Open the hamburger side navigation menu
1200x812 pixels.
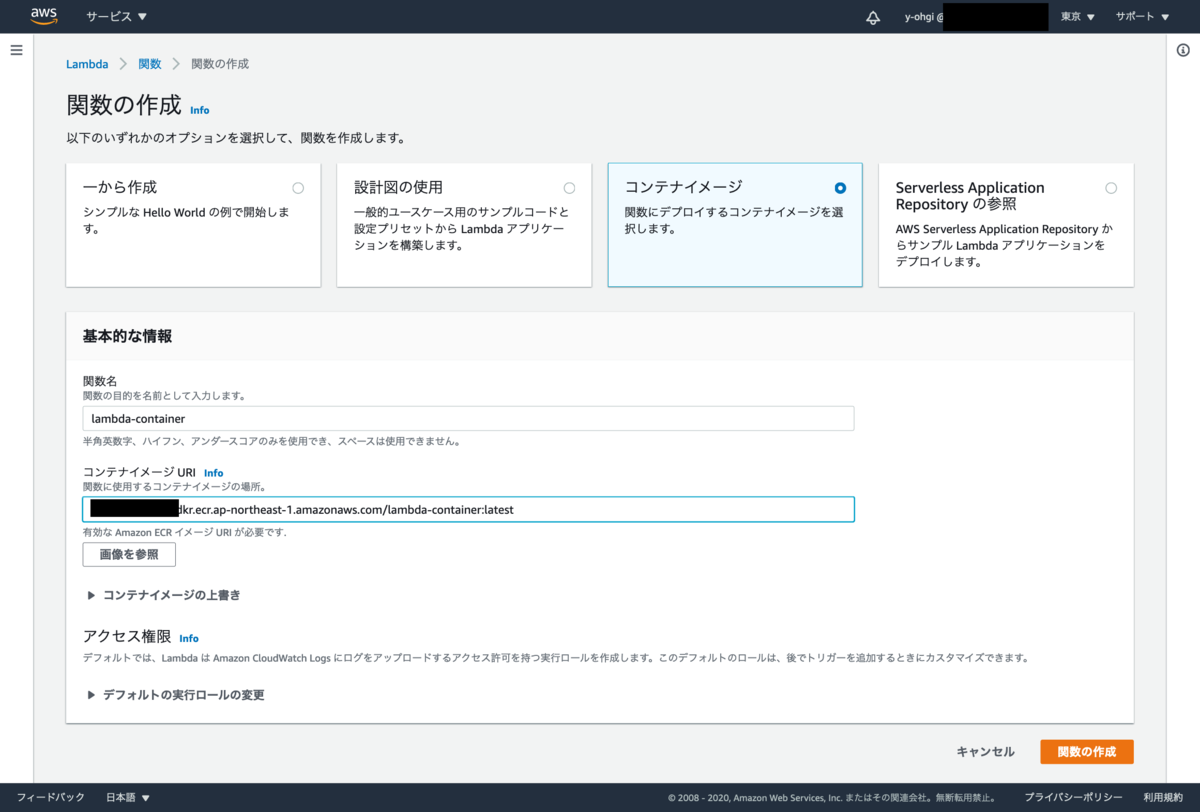click(16, 49)
